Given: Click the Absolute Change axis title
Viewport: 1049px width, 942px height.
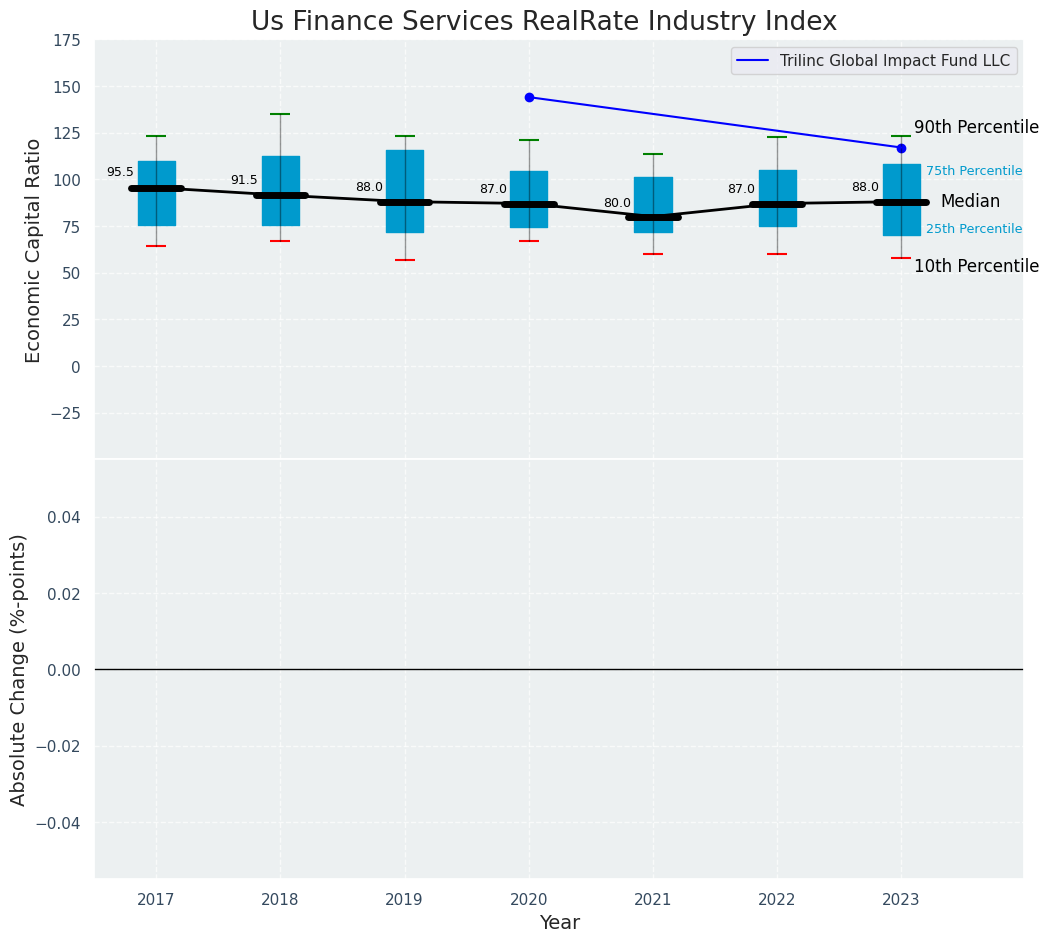Looking at the screenshot, I should click(19, 669).
